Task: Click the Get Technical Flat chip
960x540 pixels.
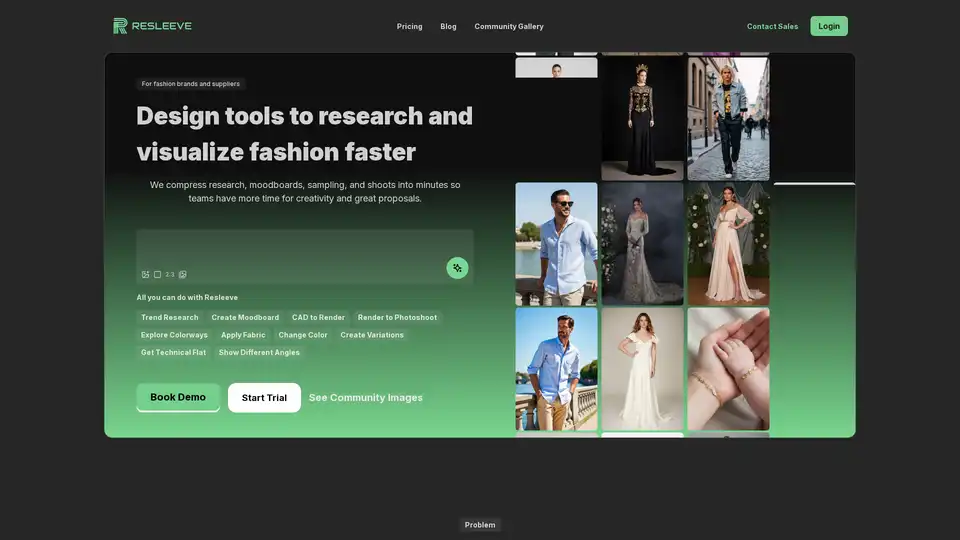Action: click(x=173, y=352)
